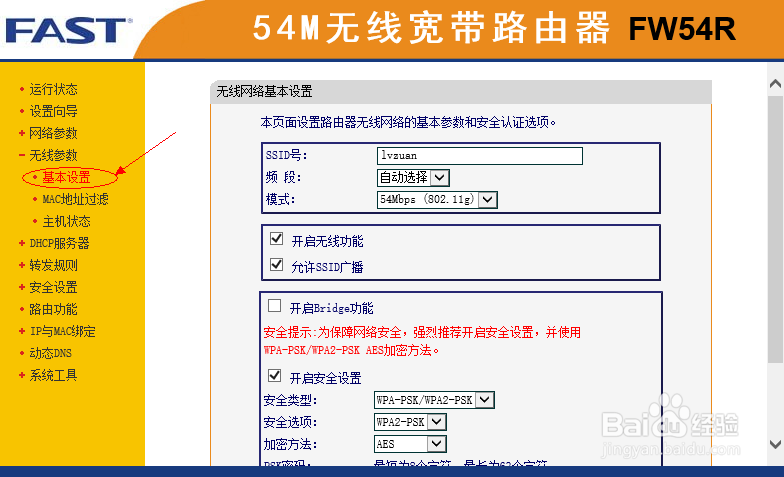Click the 无线网络基本设置 panel title
The width and height of the screenshot is (784, 477).
pyautogui.click(x=264, y=92)
